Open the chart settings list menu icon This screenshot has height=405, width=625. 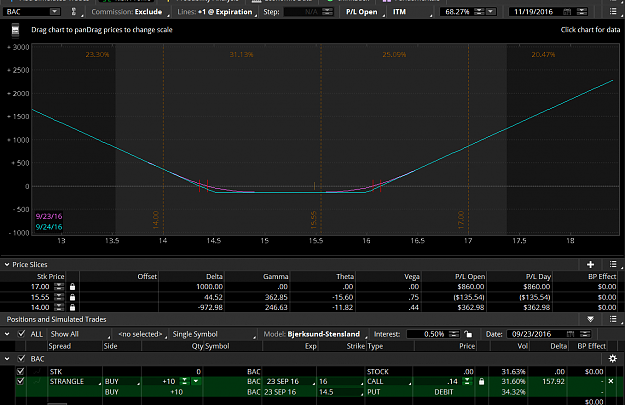[x=613, y=12]
